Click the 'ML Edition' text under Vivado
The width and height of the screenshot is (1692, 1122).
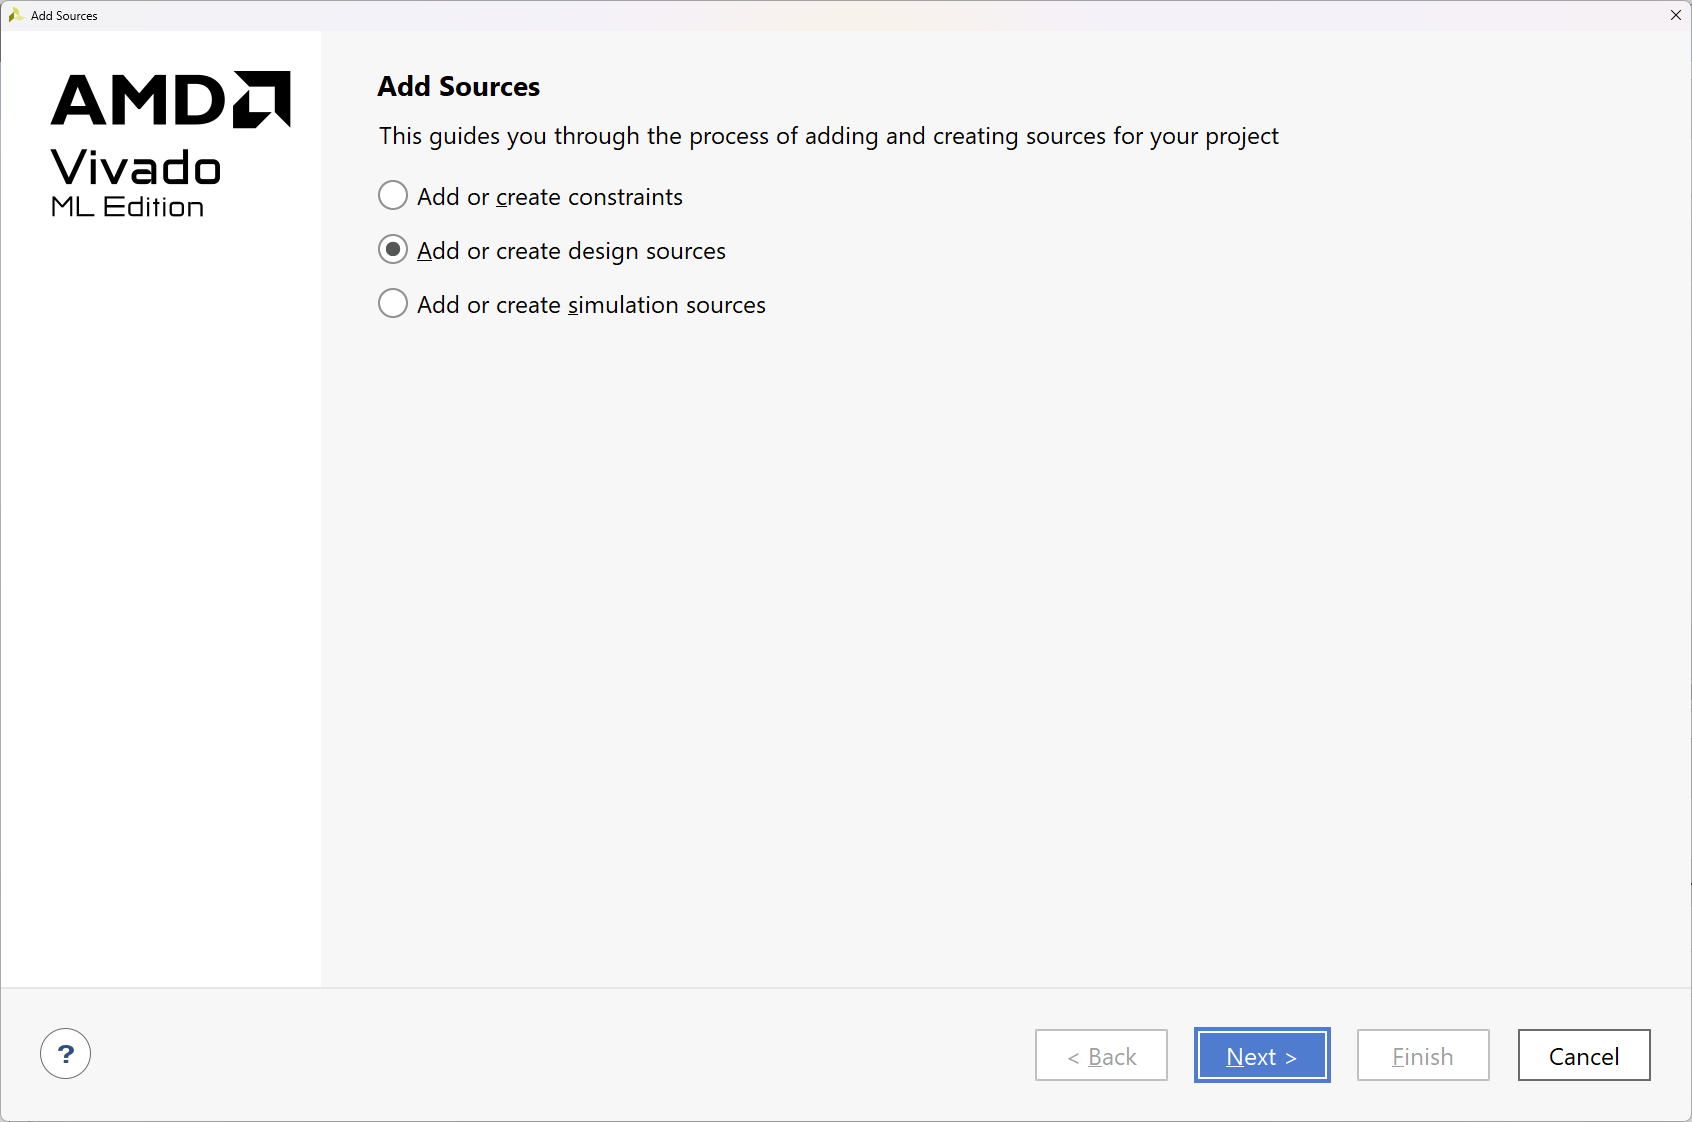[127, 207]
